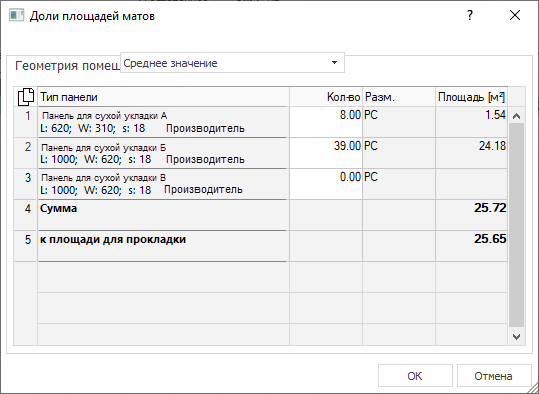
Task: Click laying area value 25.65
Action: point(490,239)
